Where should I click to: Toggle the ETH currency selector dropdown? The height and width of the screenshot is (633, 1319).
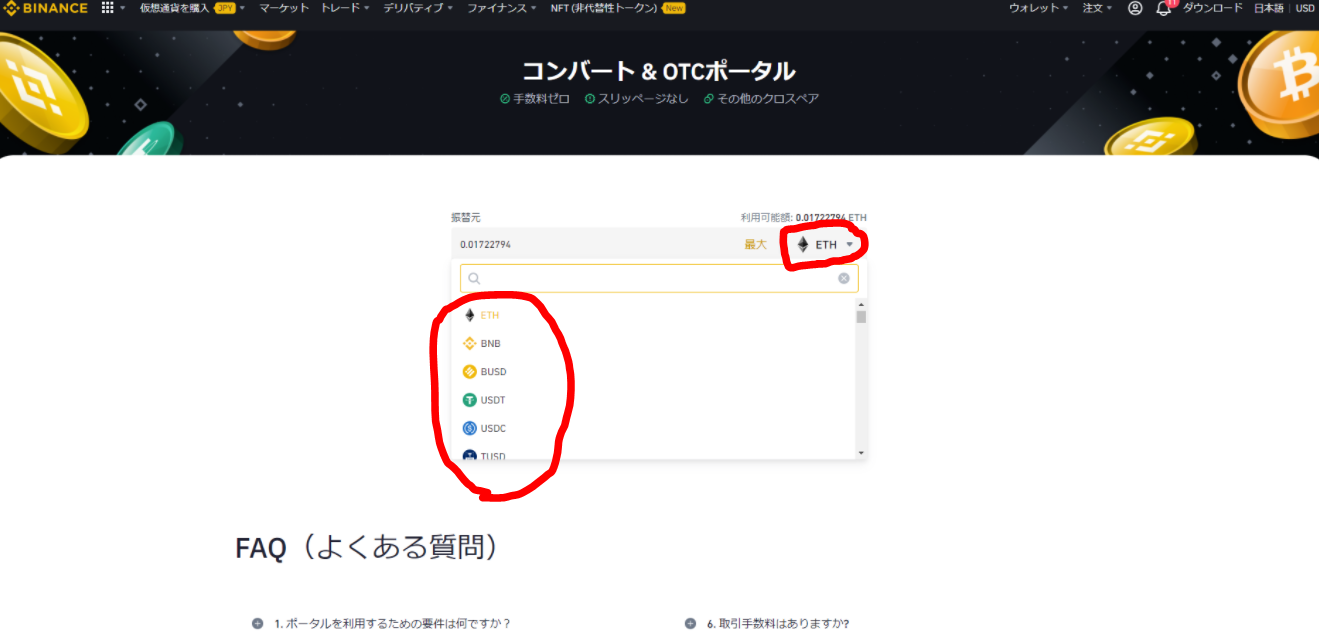[x=826, y=245]
